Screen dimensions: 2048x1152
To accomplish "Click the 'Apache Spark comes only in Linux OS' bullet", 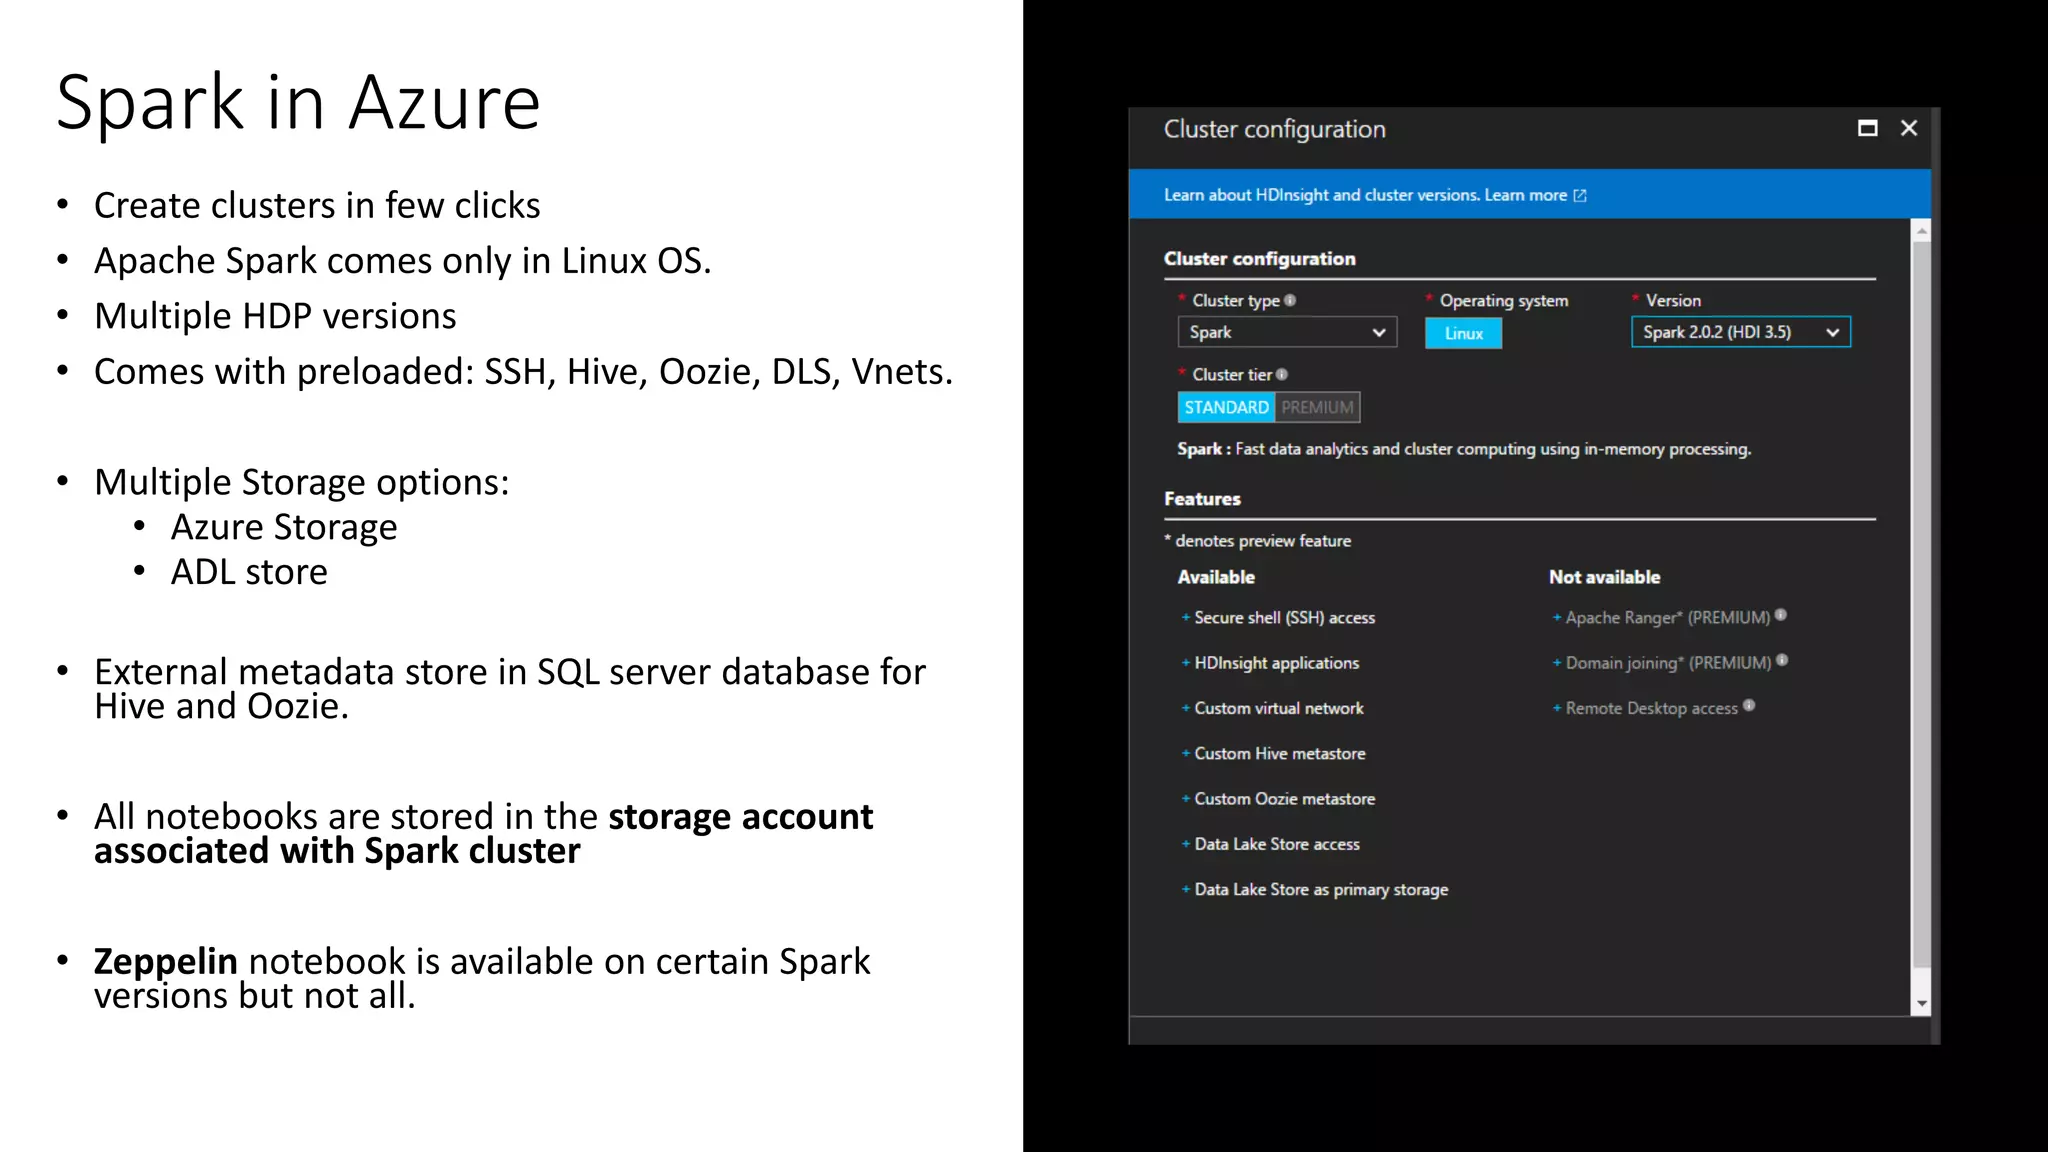I will pyautogui.click(x=403, y=261).
